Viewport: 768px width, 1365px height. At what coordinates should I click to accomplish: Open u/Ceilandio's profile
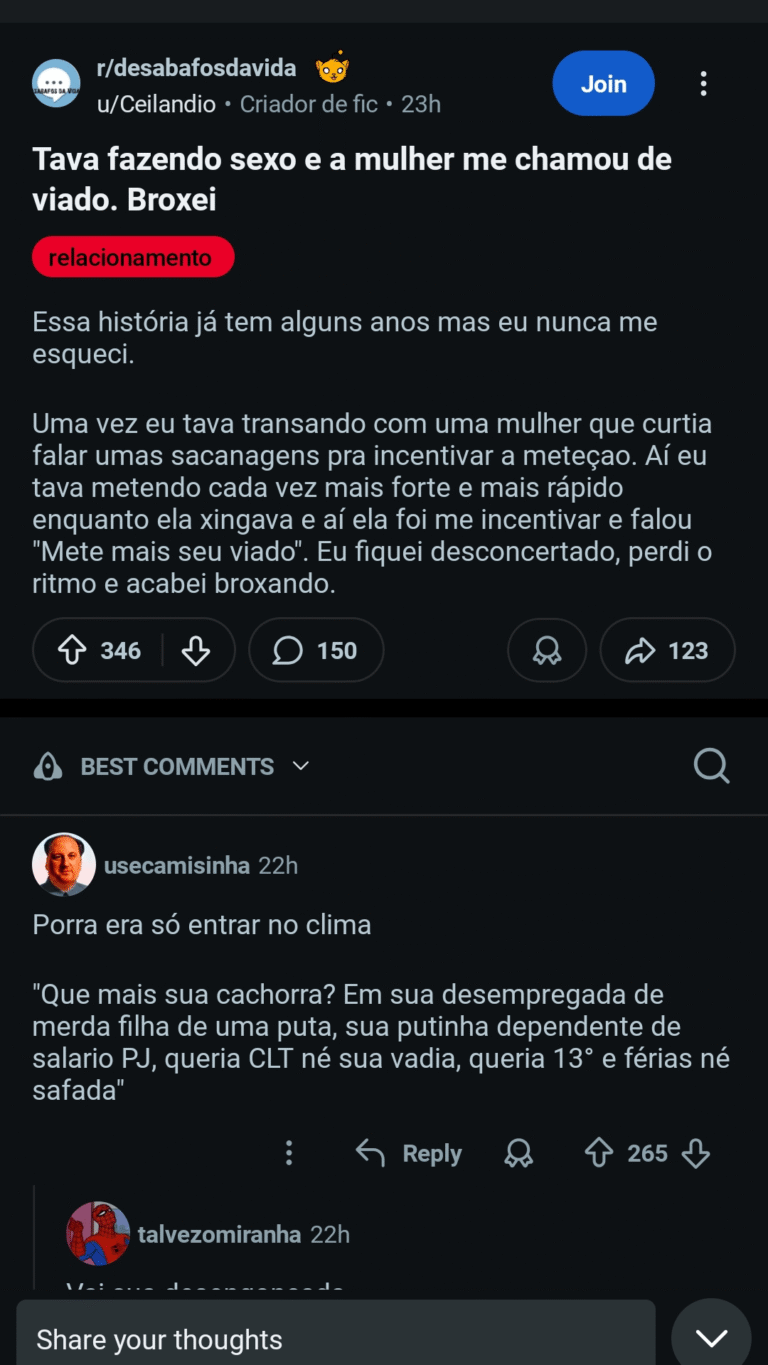pyautogui.click(x=157, y=104)
